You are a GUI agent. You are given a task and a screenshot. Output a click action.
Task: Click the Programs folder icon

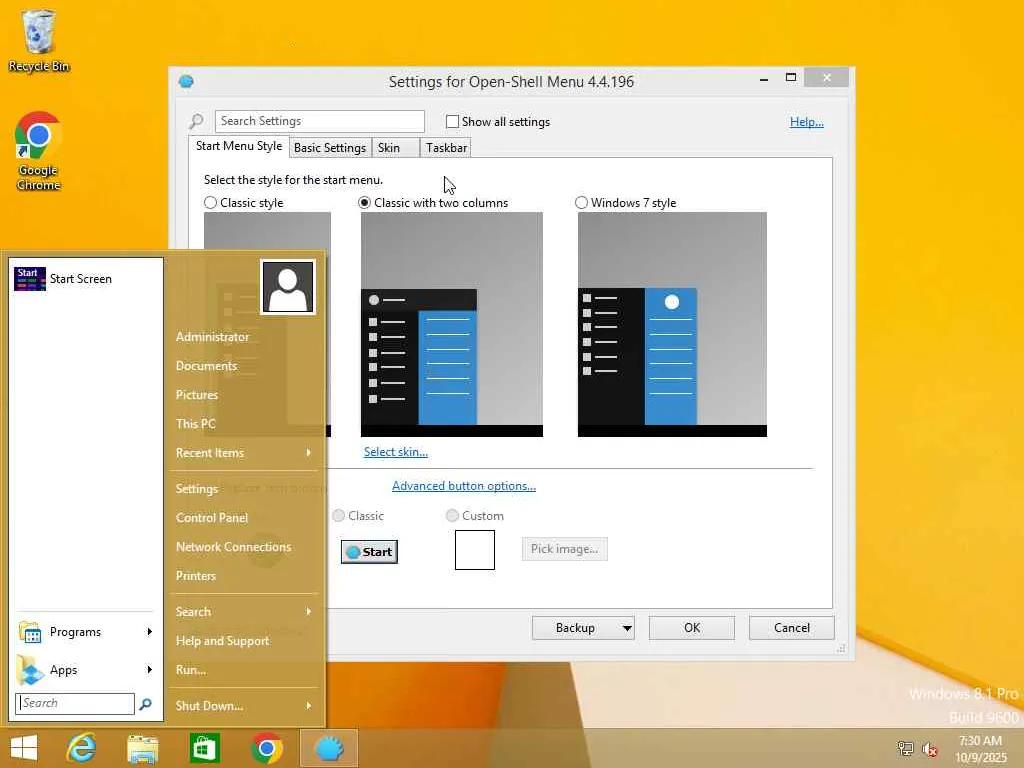tap(30, 632)
